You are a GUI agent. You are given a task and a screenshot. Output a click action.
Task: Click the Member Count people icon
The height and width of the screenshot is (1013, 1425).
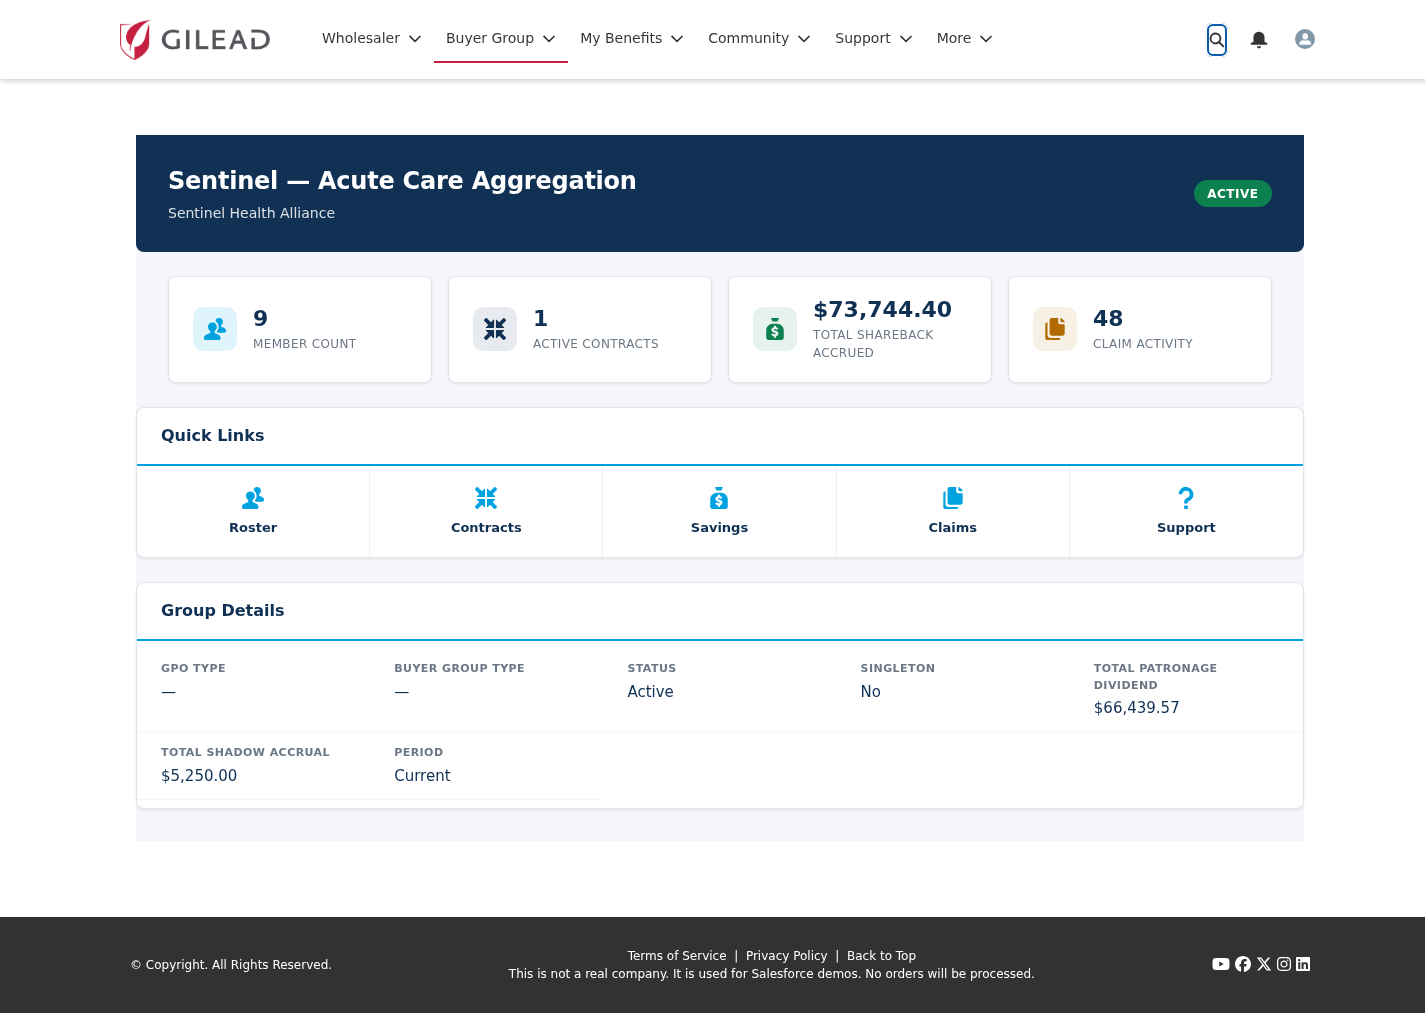(x=215, y=329)
